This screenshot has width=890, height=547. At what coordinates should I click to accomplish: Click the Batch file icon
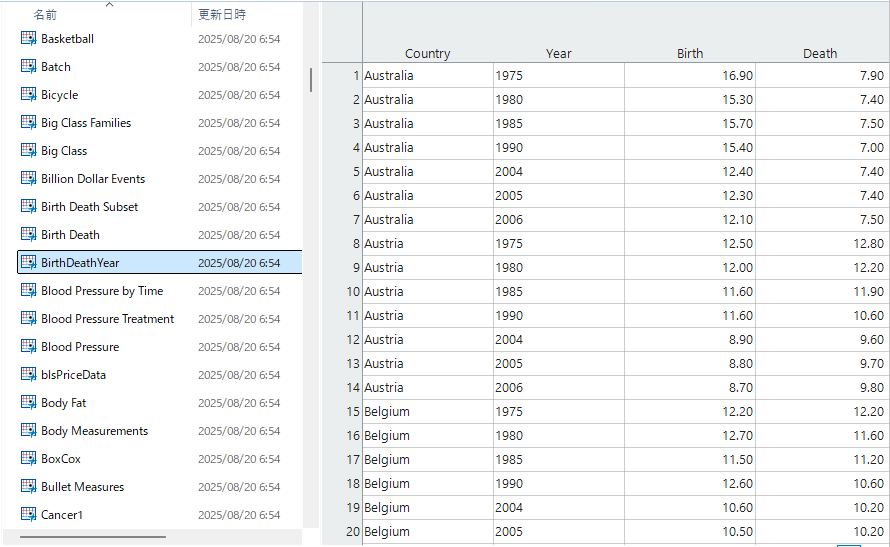28,66
